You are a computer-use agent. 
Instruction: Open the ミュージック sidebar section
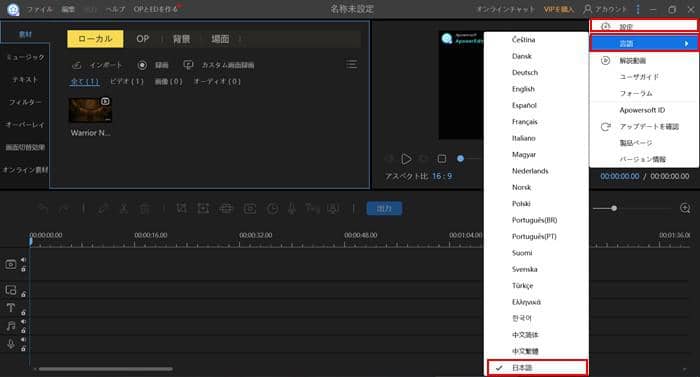pyautogui.click(x=25, y=57)
